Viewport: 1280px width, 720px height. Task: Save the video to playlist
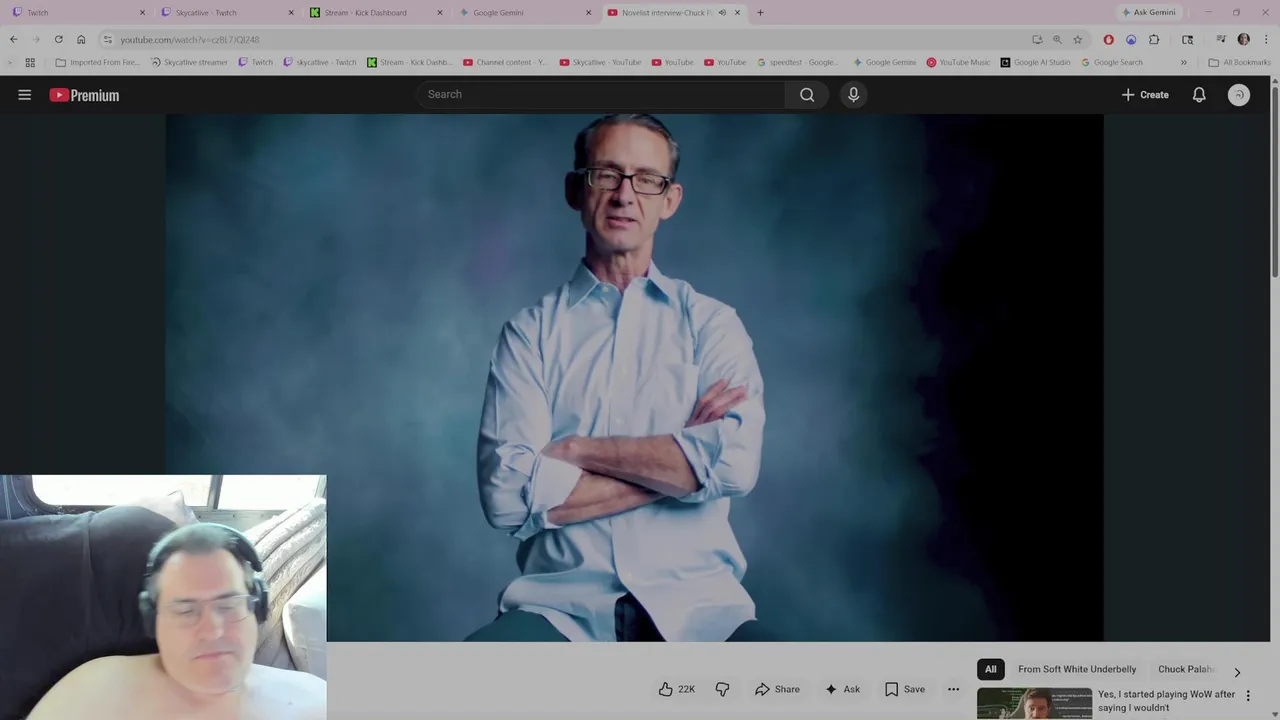point(905,689)
